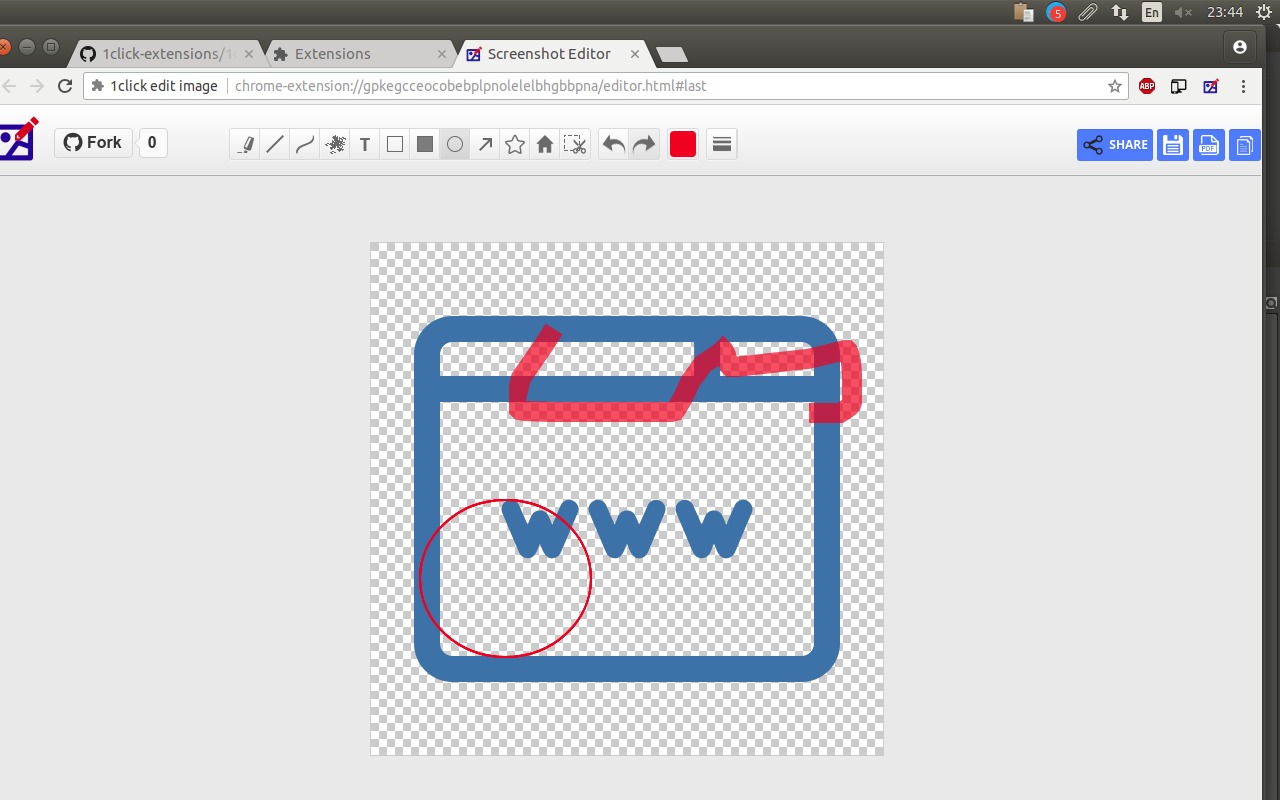This screenshot has width=1280, height=800.
Task: Open the red color swatch picker
Action: point(683,144)
